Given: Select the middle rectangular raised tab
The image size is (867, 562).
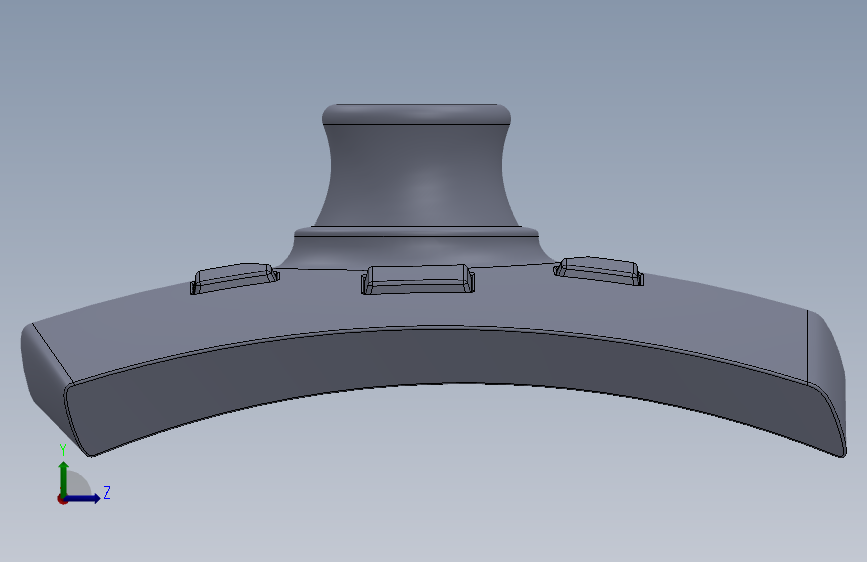Looking at the screenshot, I should [417, 279].
